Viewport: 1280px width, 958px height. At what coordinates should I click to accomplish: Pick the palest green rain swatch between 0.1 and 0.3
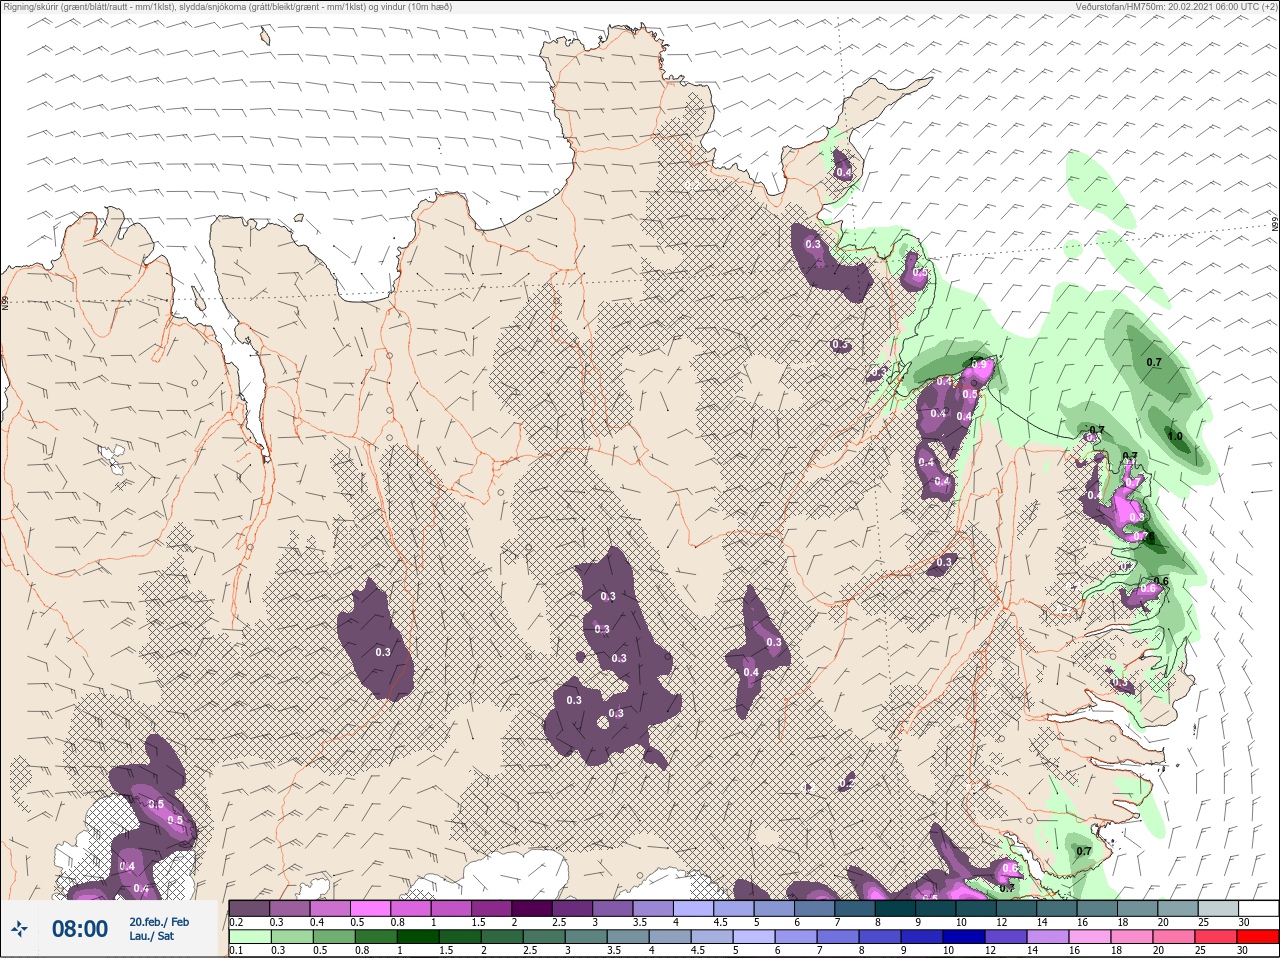tap(249, 937)
